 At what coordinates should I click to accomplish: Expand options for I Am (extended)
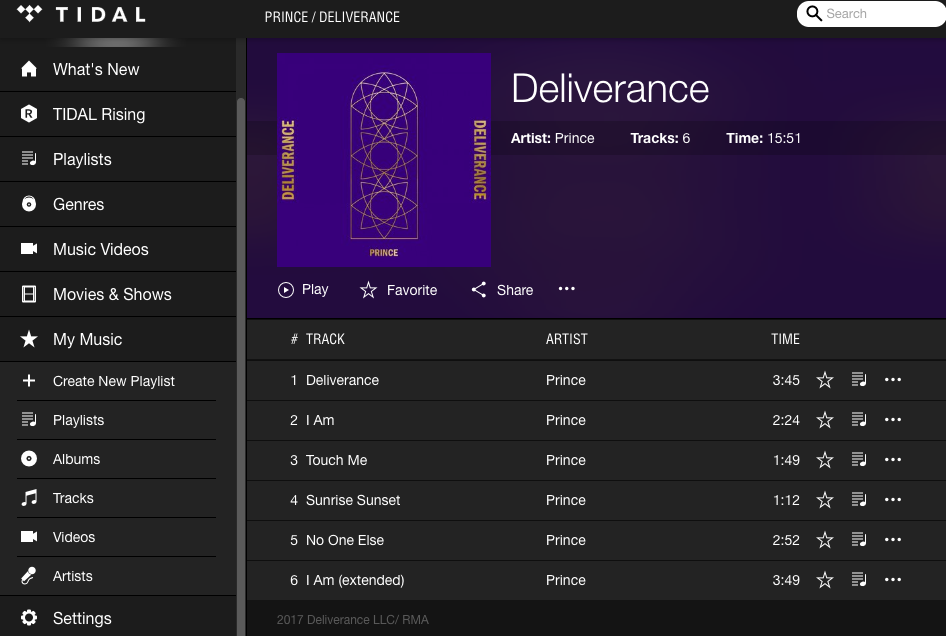click(x=893, y=580)
